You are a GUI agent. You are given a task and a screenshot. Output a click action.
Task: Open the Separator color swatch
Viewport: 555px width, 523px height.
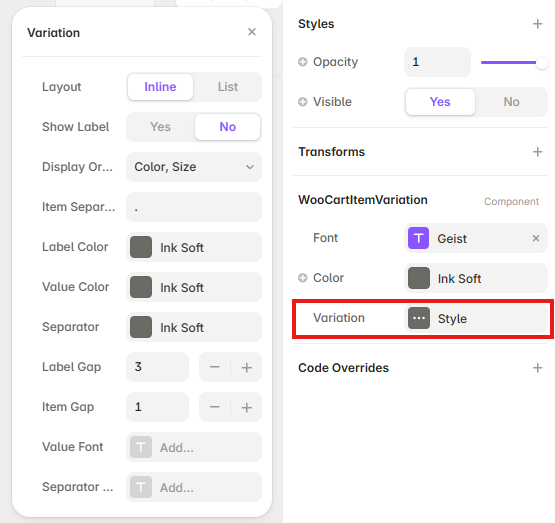pos(141,327)
